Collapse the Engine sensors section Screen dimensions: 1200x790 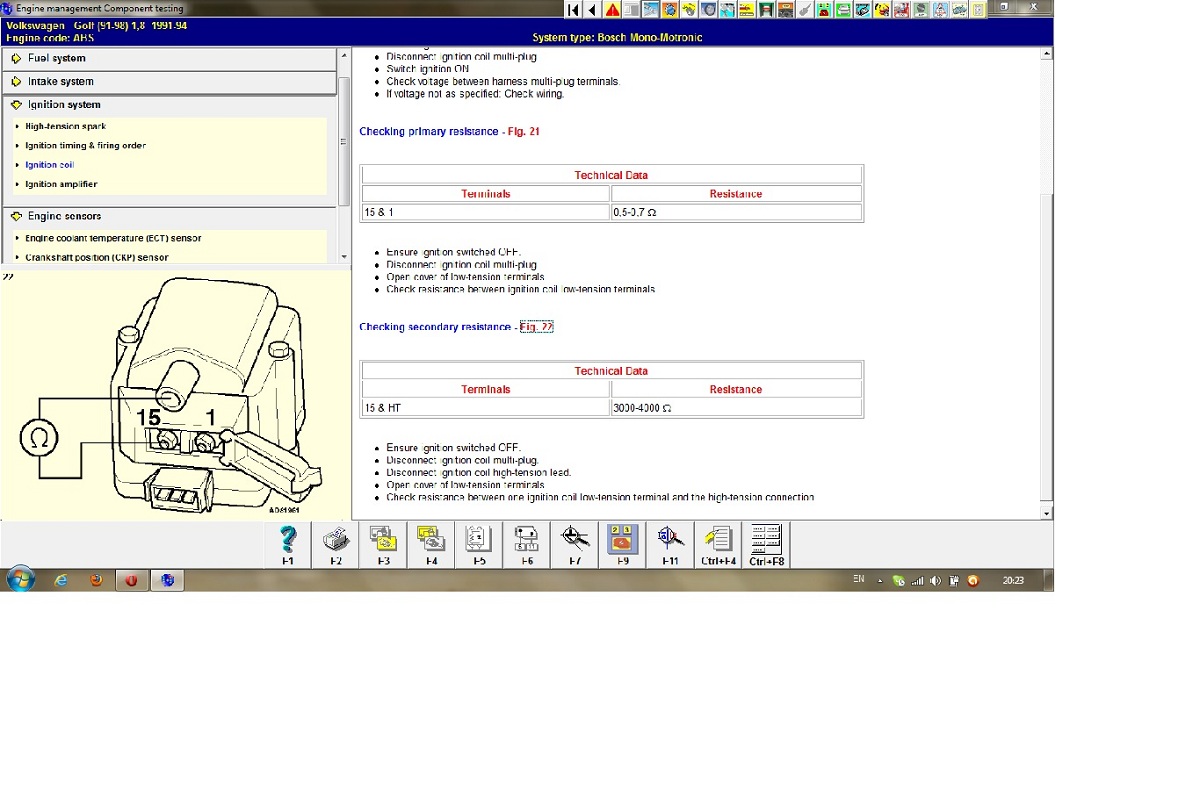(64, 216)
